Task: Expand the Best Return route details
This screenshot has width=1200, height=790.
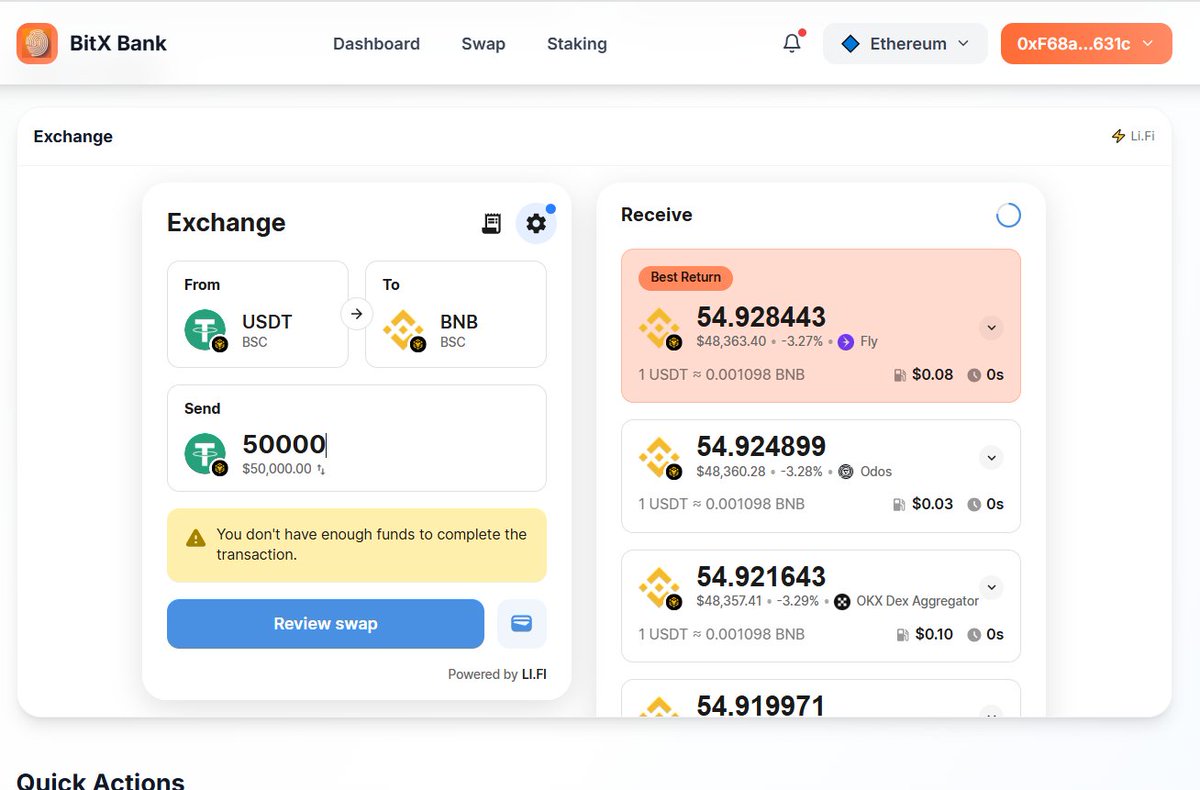Action: point(991,327)
